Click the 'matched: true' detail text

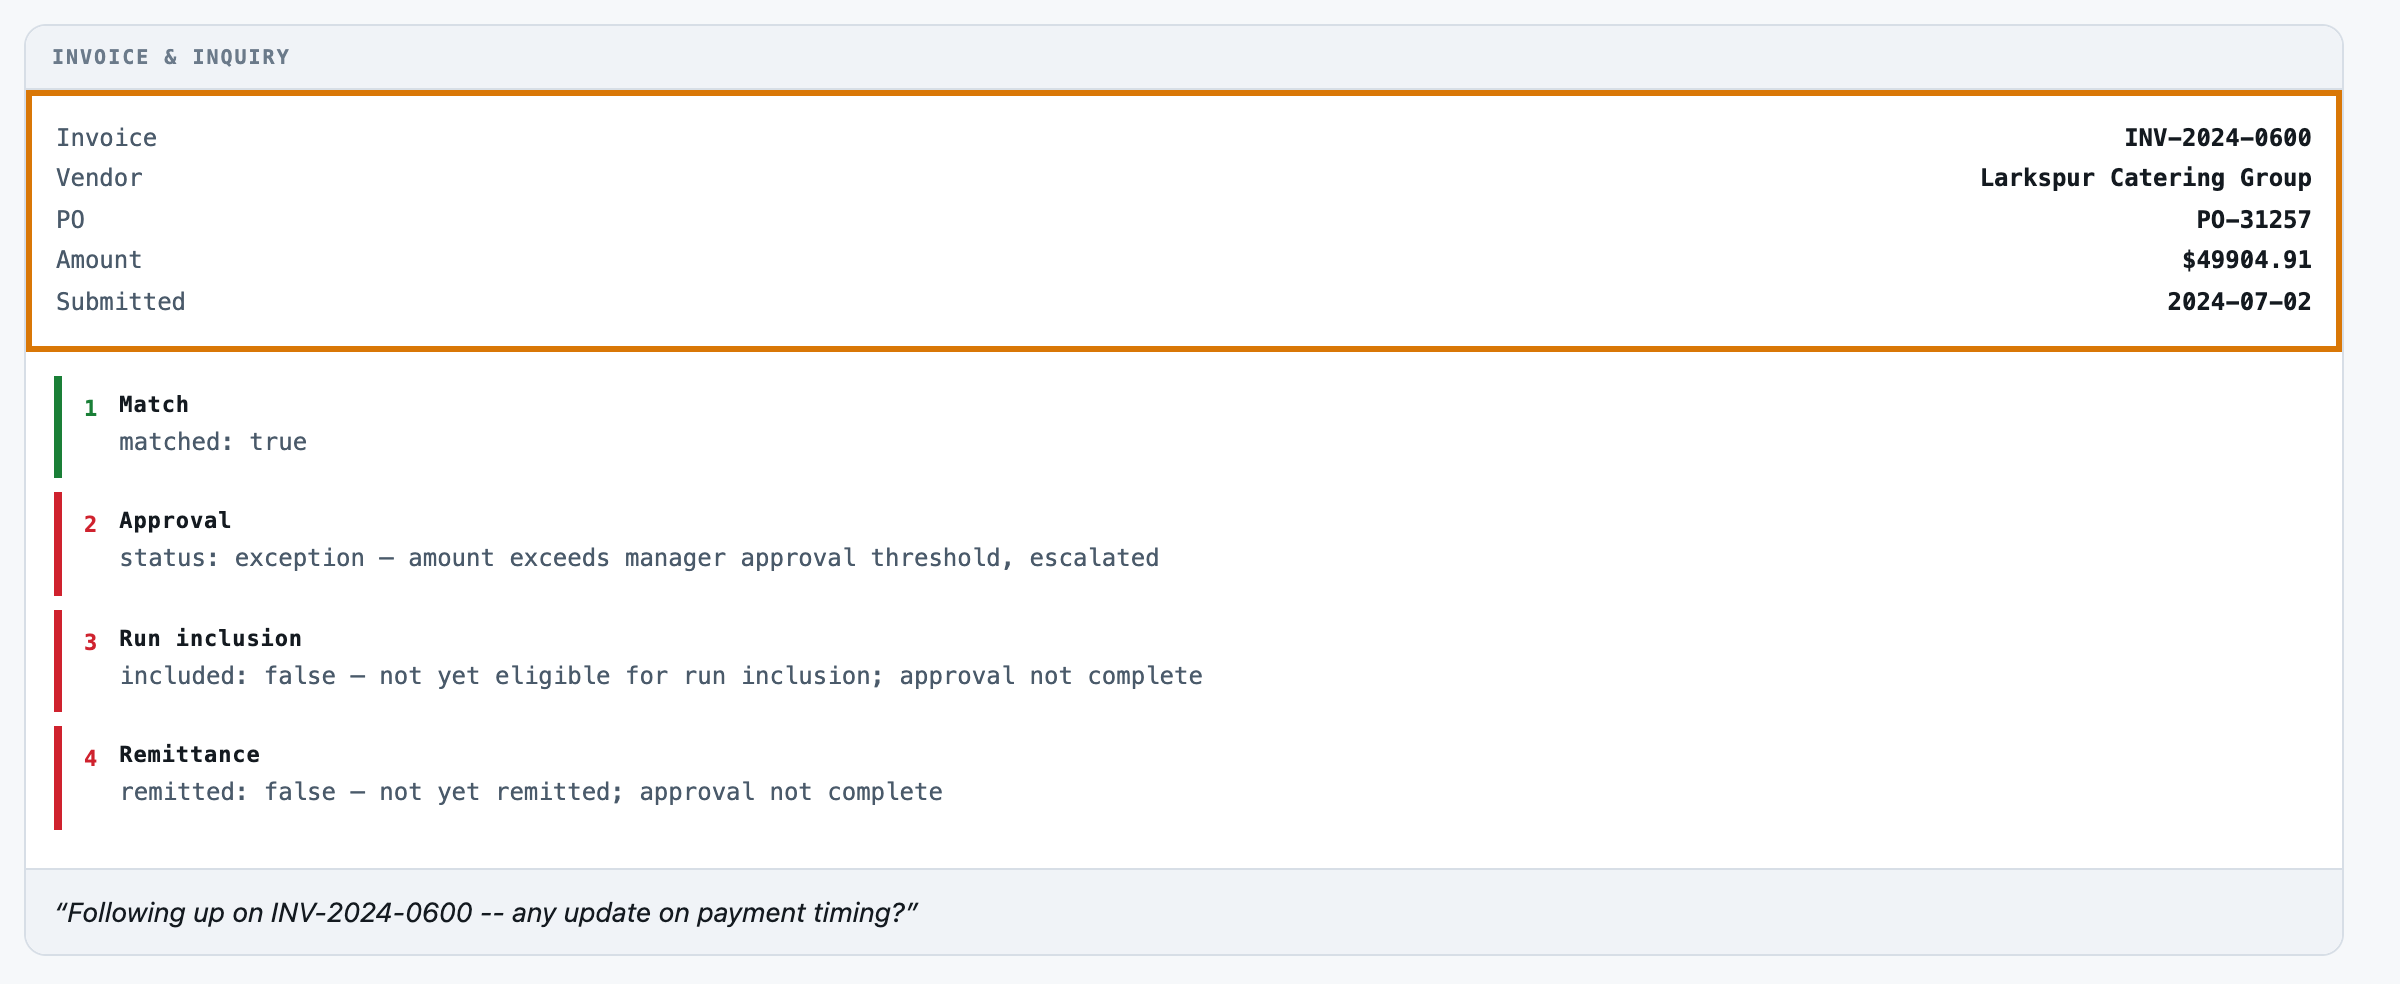(x=213, y=442)
